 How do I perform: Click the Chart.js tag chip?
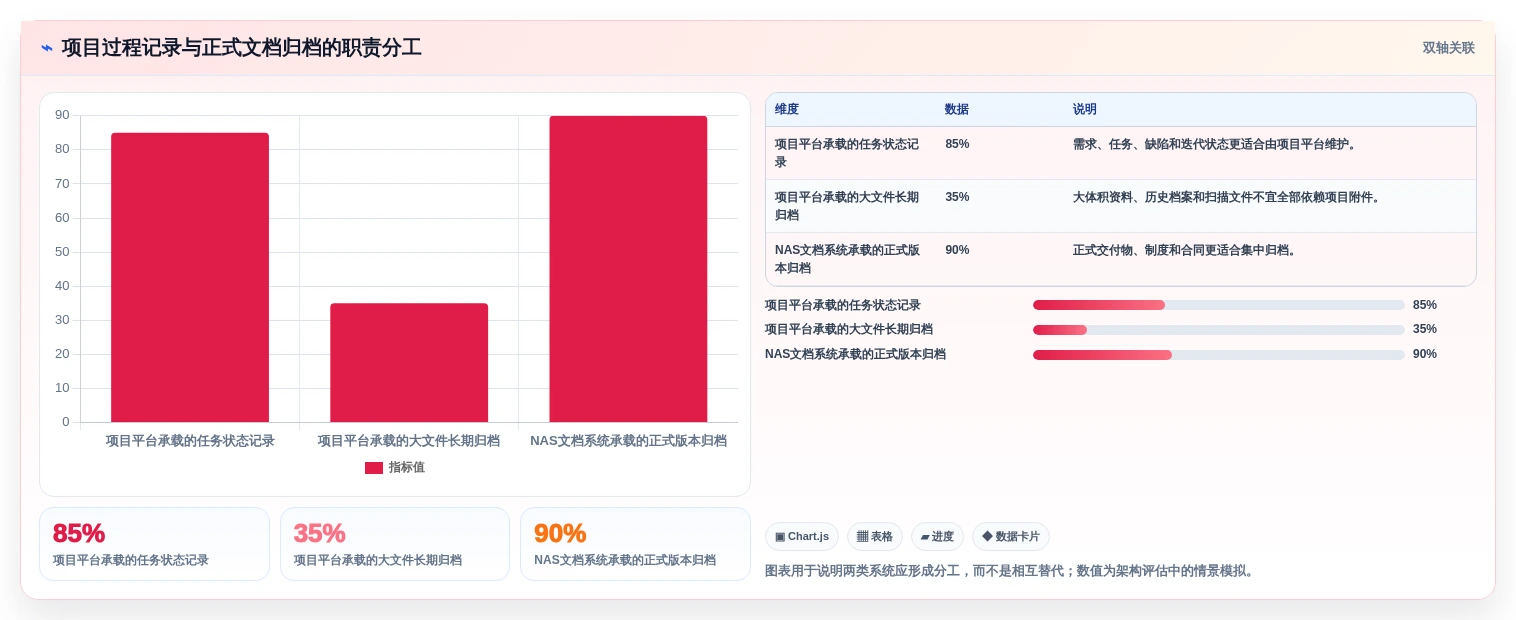[x=802, y=537]
